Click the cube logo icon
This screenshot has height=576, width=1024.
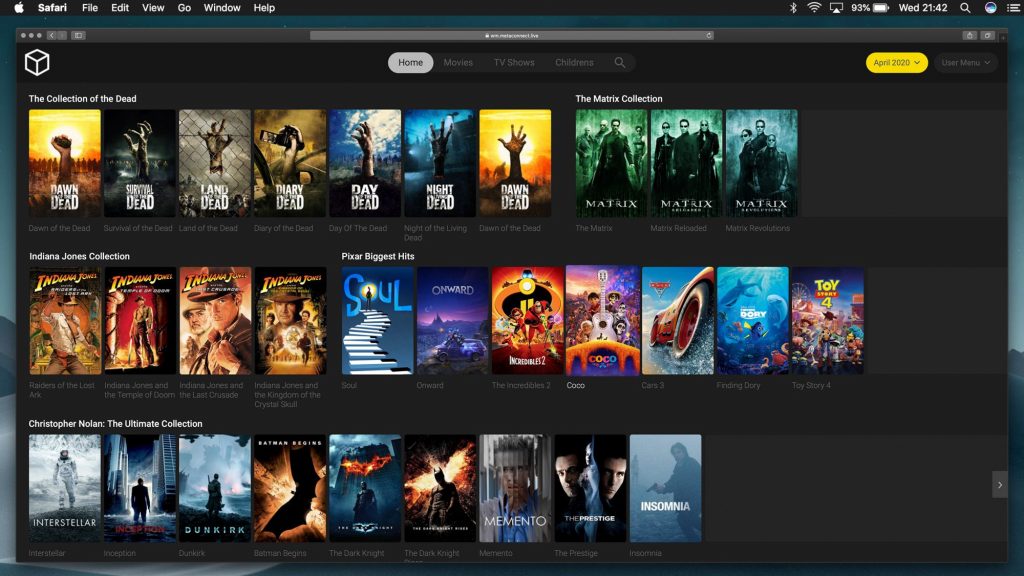pos(37,63)
